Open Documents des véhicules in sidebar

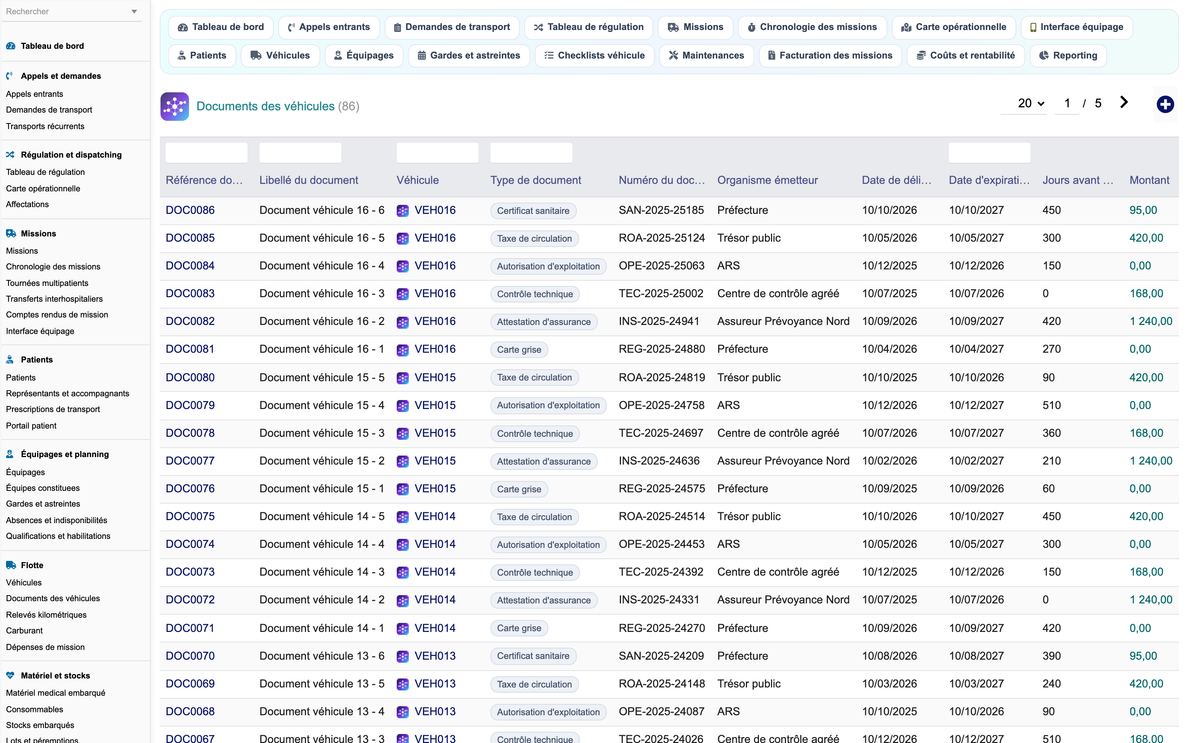click(x=53, y=598)
